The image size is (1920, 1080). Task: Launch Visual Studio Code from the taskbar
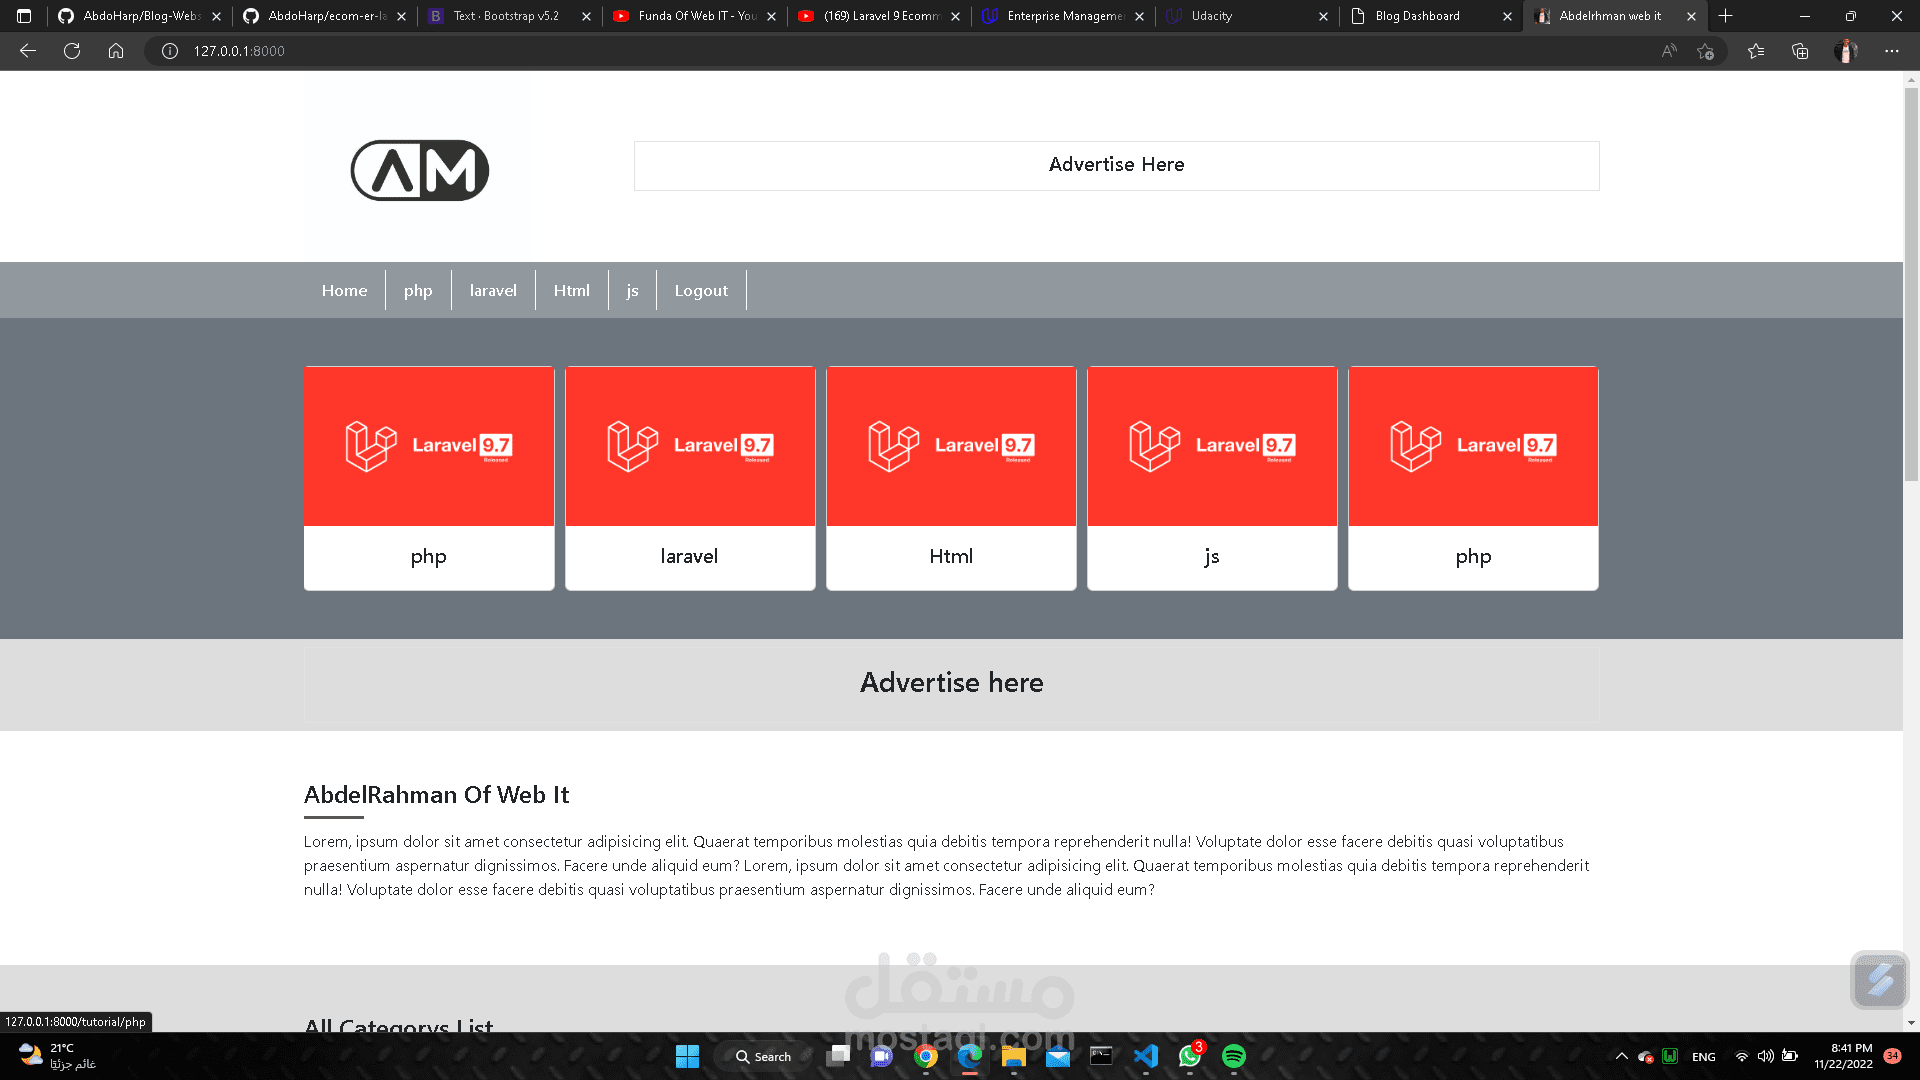pyautogui.click(x=1146, y=1056)
